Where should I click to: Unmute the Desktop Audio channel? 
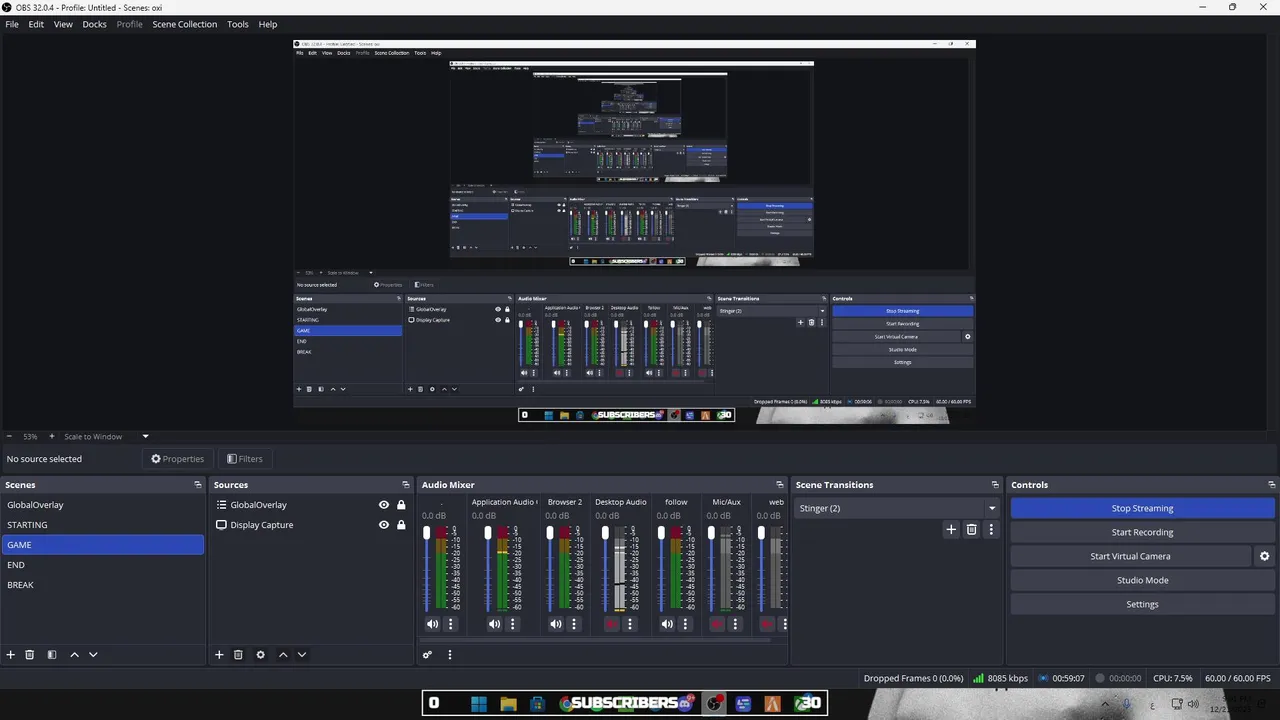point(611,624)
